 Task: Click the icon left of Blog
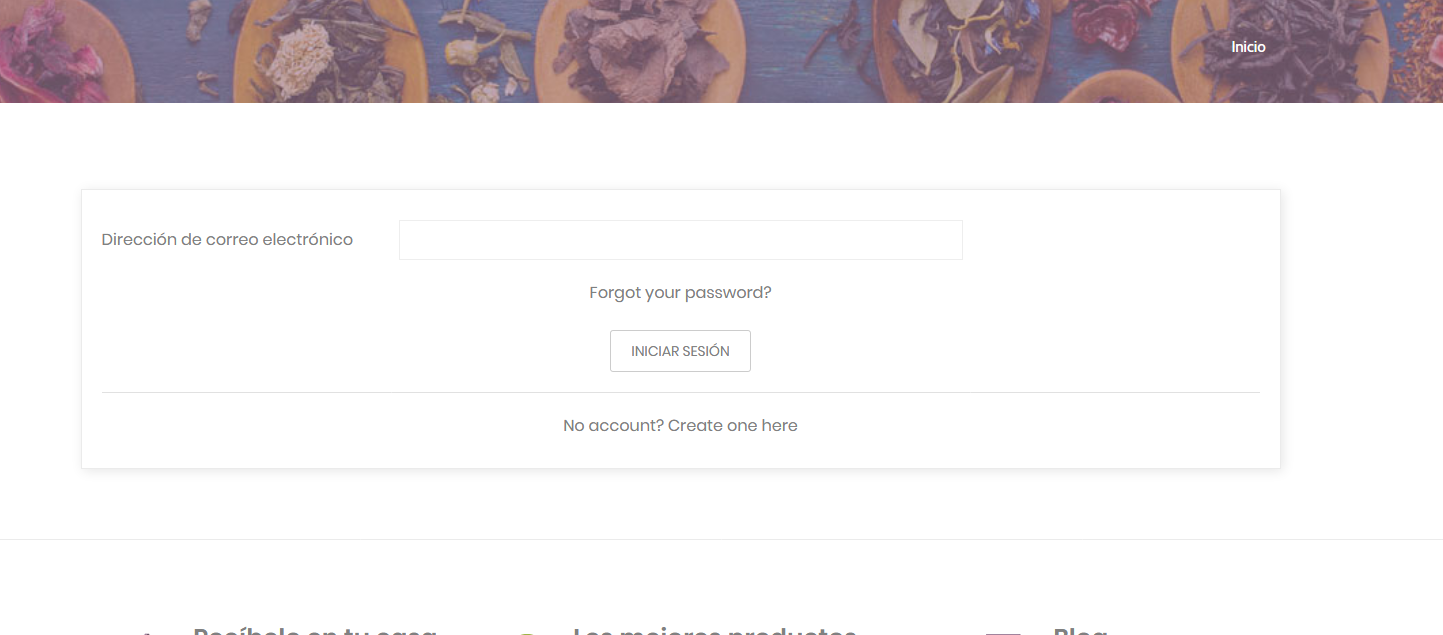(1003, 632)
